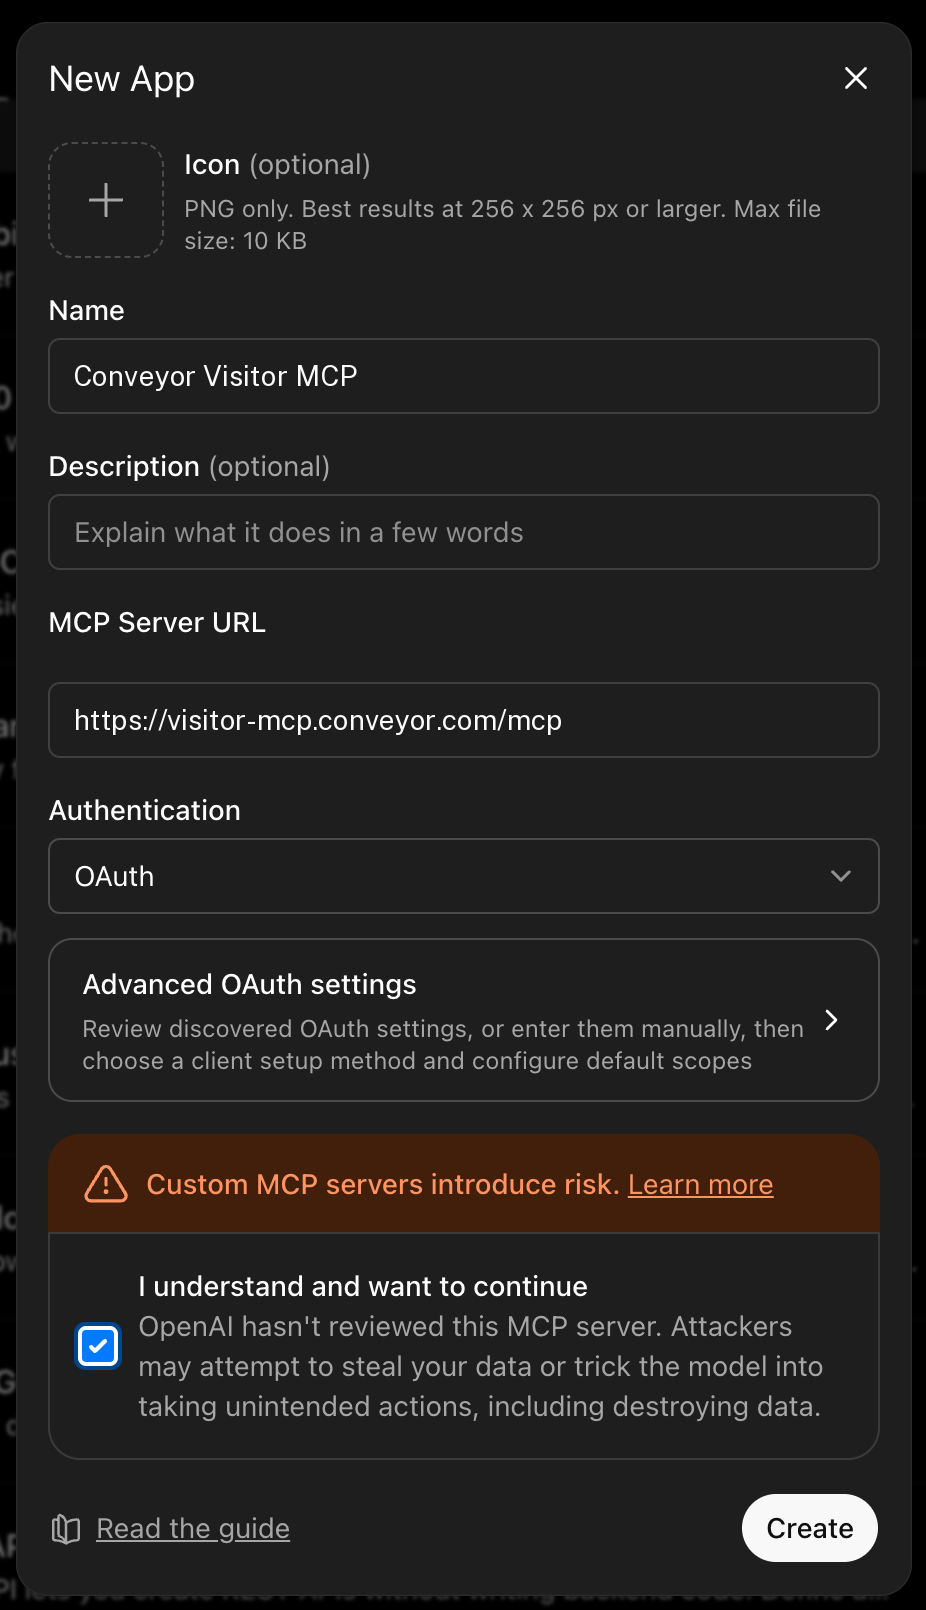Open the Authentication OAuth dropdown

click(464, 876)
